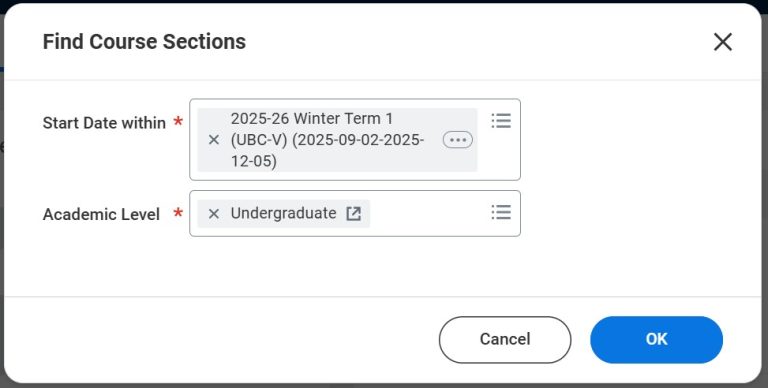Click inside the Start Date within field
The height and width of the screenshot is (388, 768).
click(x=355, y=140)
